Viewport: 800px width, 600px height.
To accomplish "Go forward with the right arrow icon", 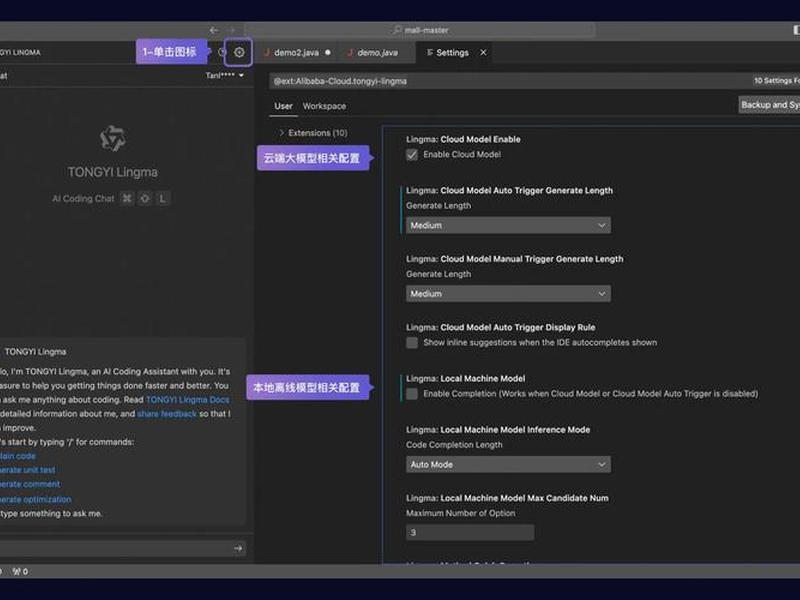I will pyautogui.click(x=233, y=30).
